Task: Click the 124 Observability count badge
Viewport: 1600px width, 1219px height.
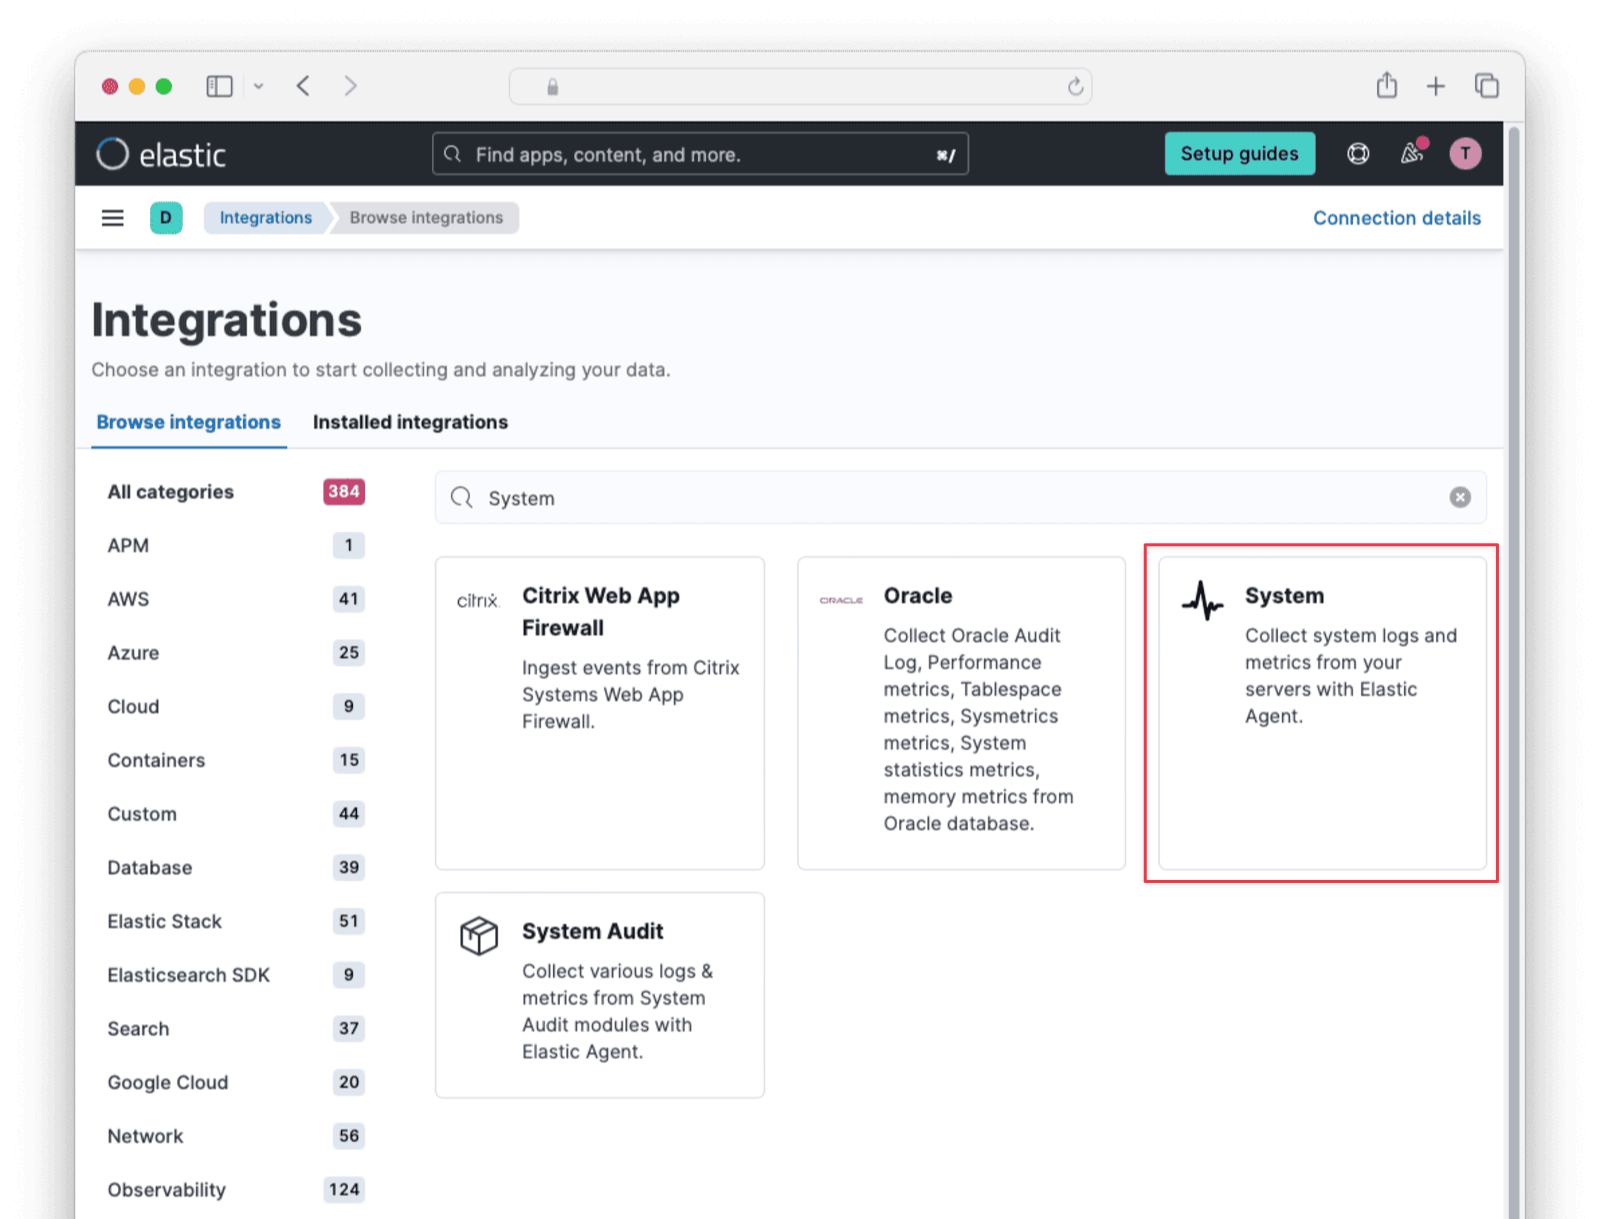Action: point(344,1190)
